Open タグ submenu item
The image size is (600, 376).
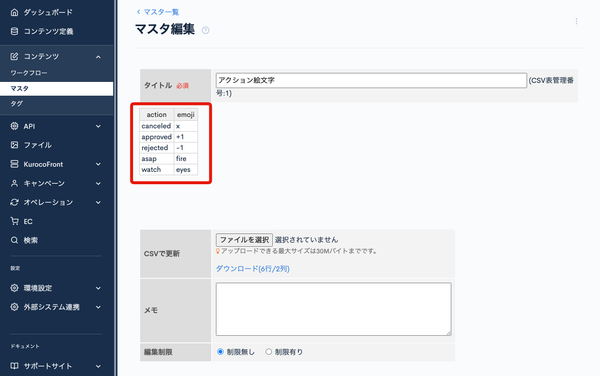point(16,104)
